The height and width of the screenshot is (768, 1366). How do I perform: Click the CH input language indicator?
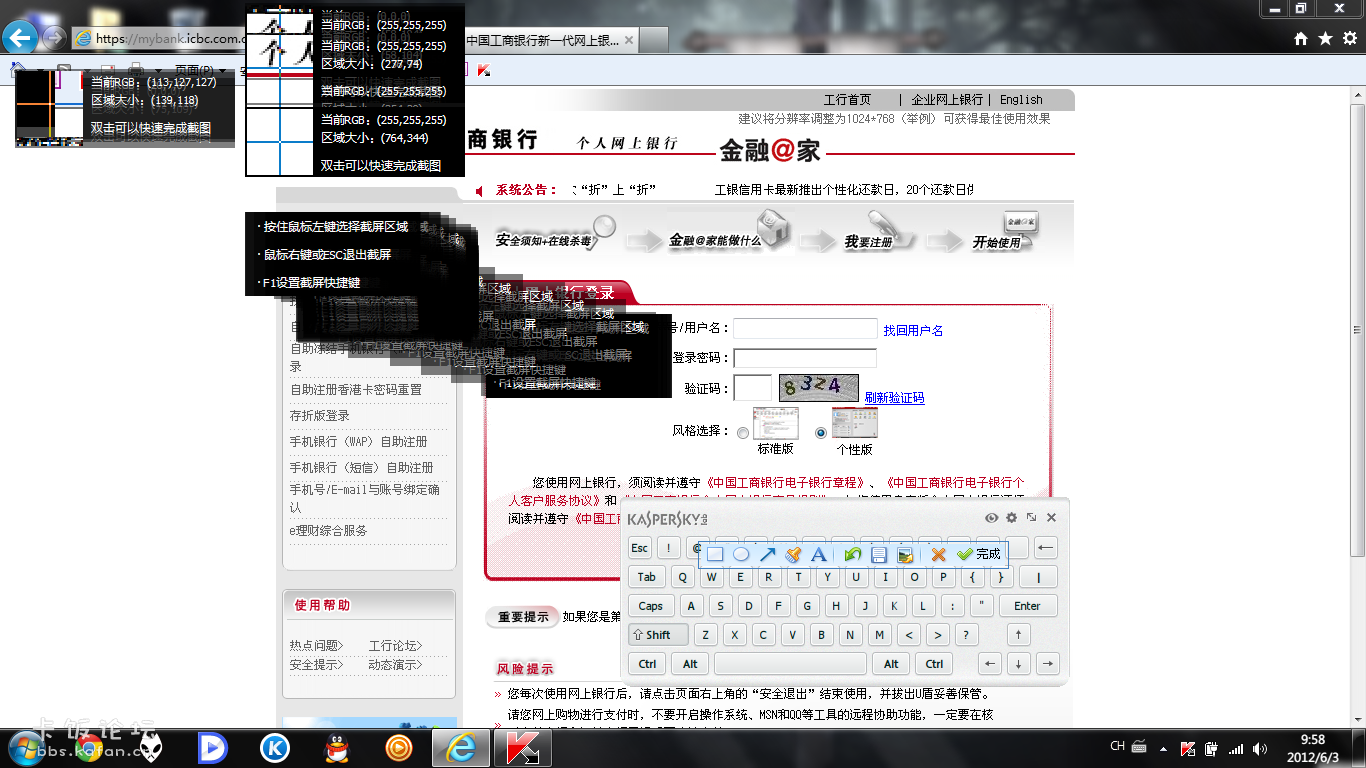click(1118, 746)
